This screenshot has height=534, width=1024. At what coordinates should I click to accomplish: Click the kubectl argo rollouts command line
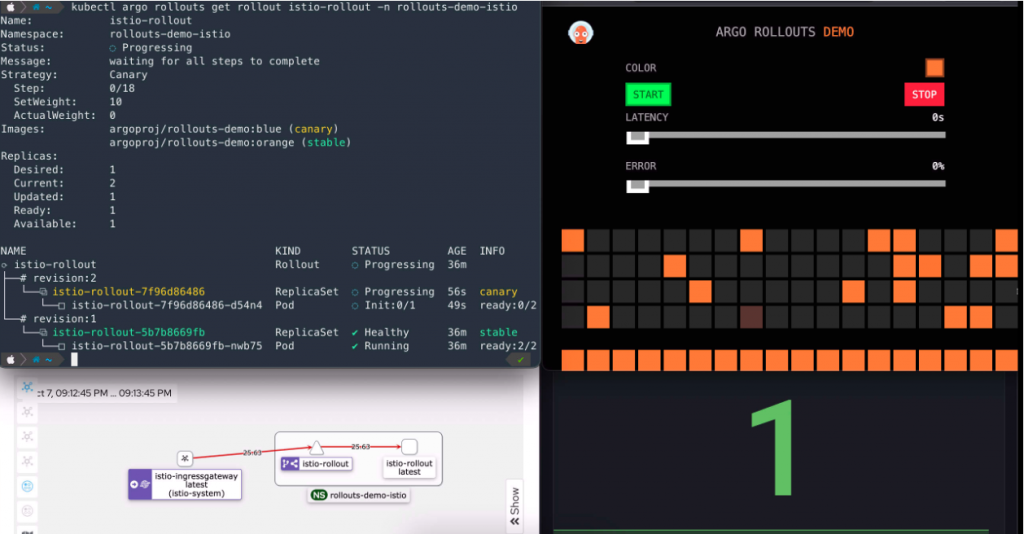pos(294,7)
